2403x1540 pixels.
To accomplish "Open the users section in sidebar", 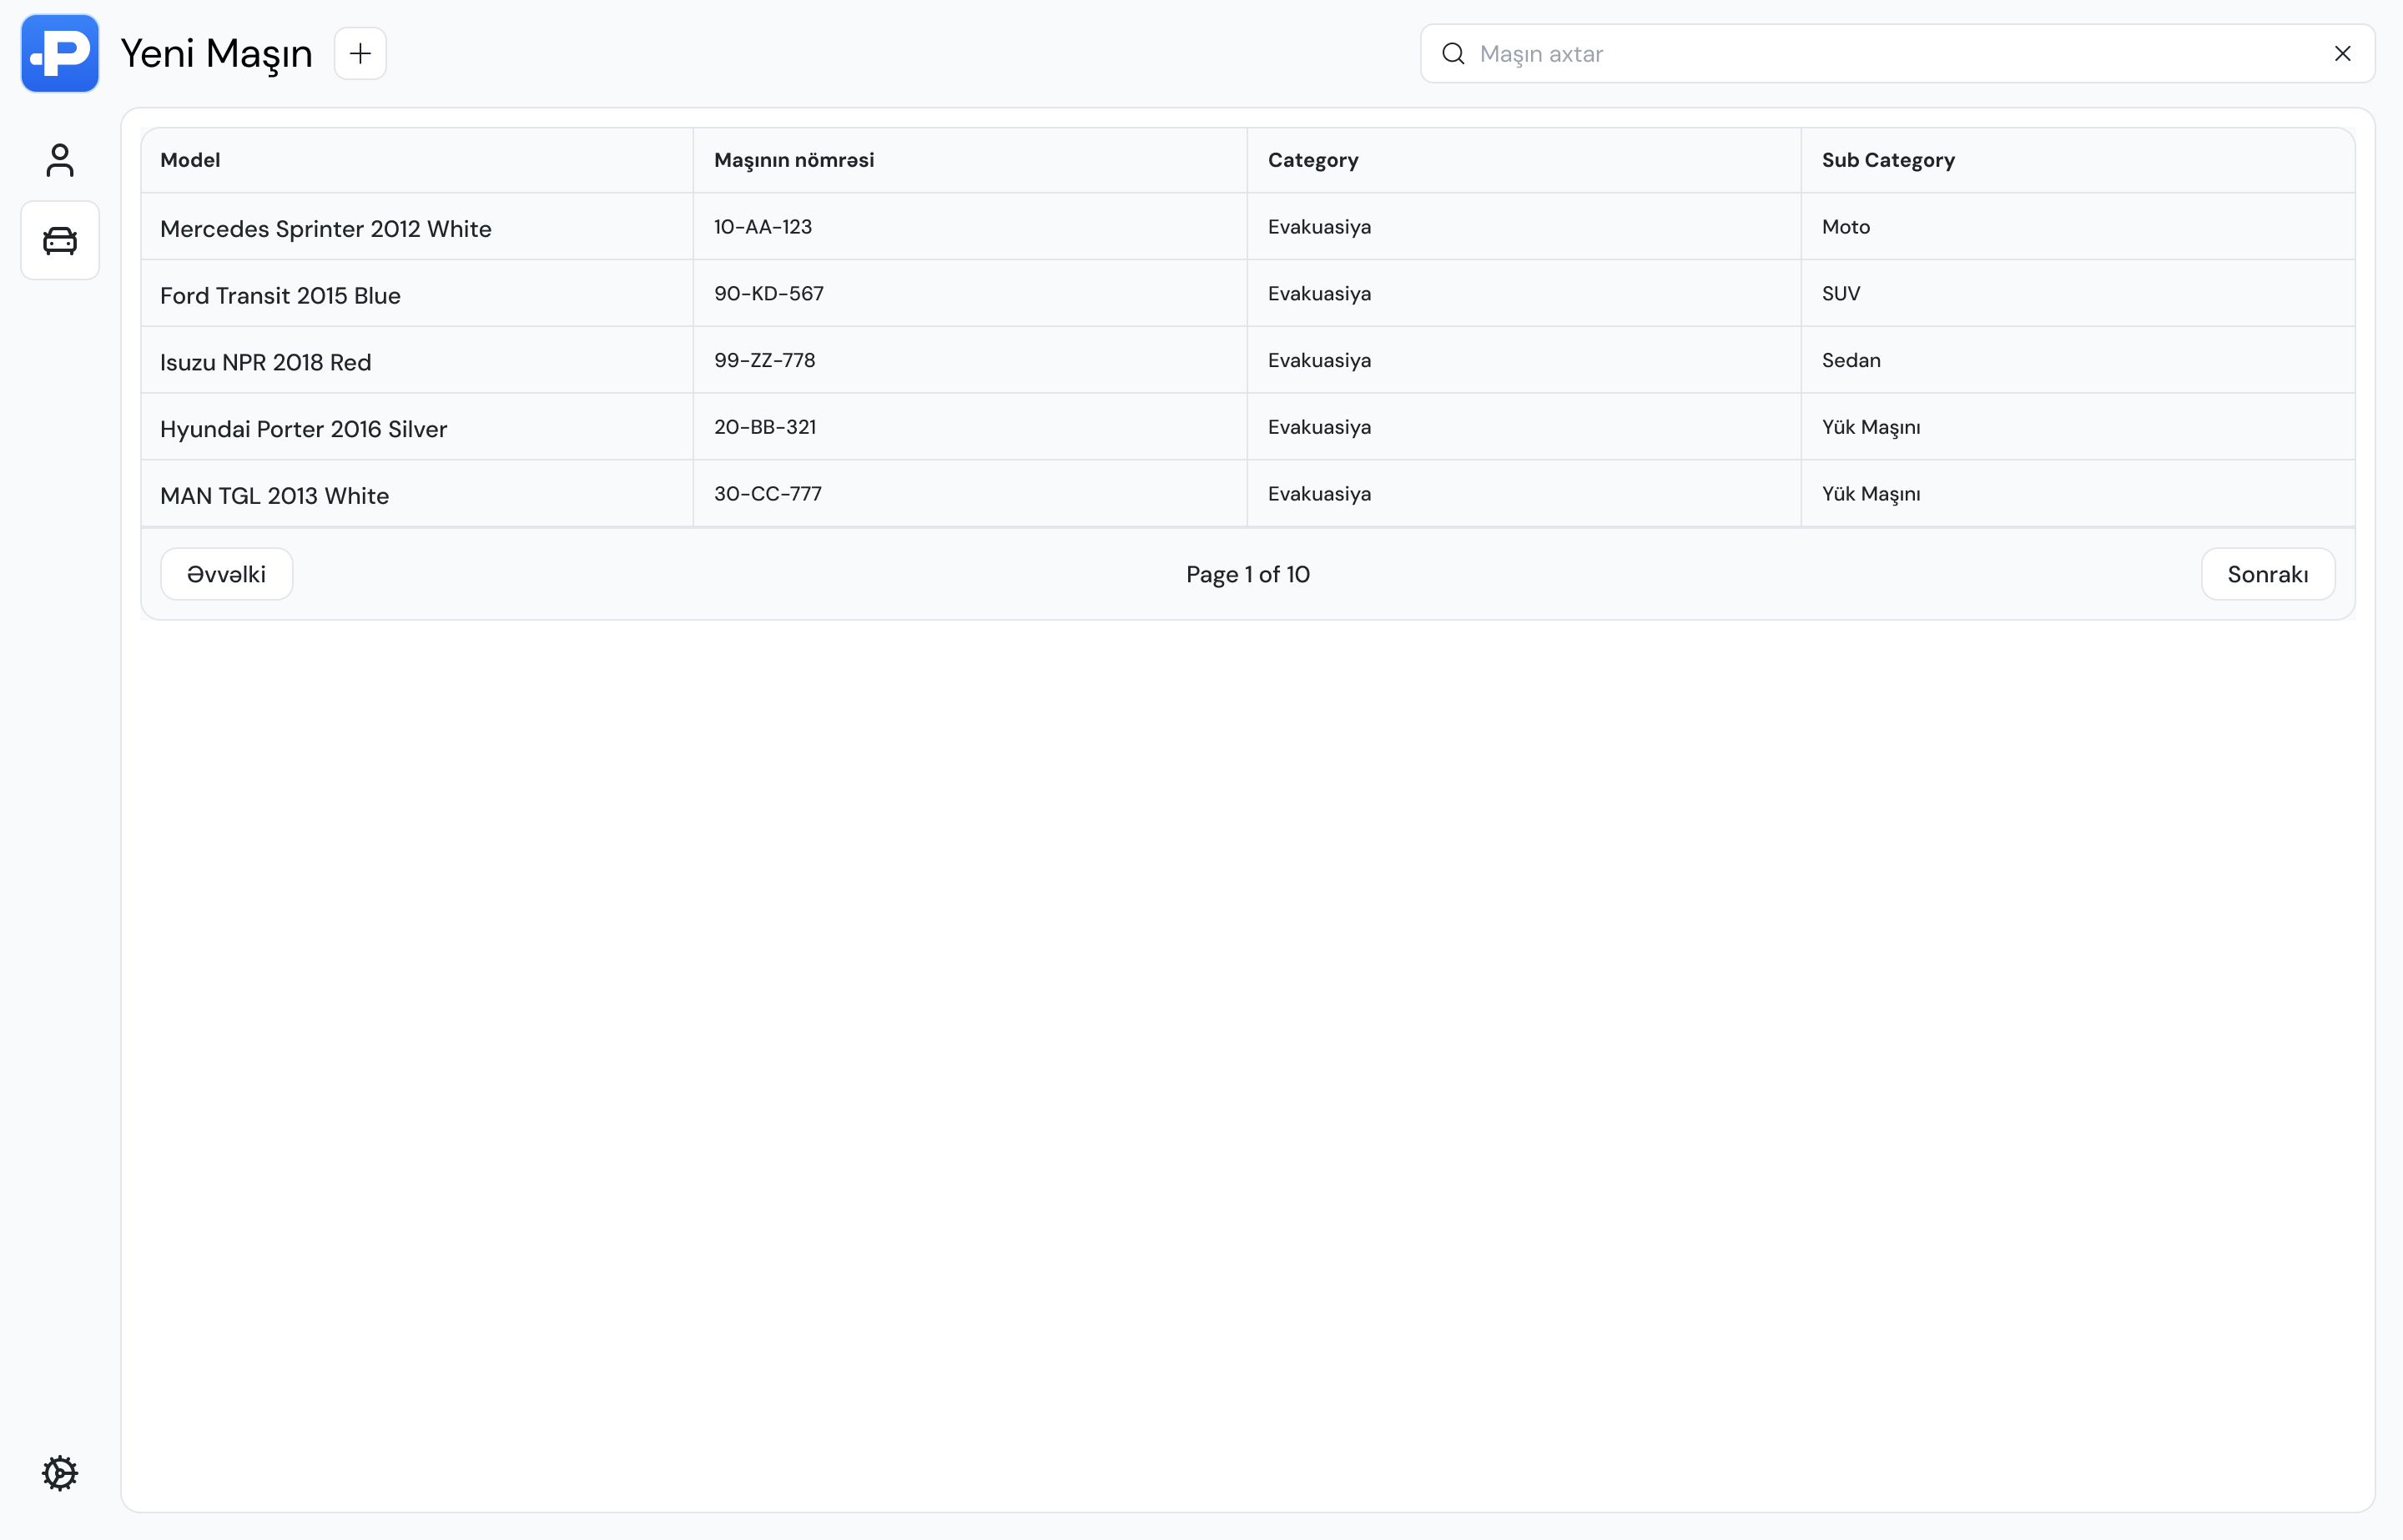I will [60, 160].
